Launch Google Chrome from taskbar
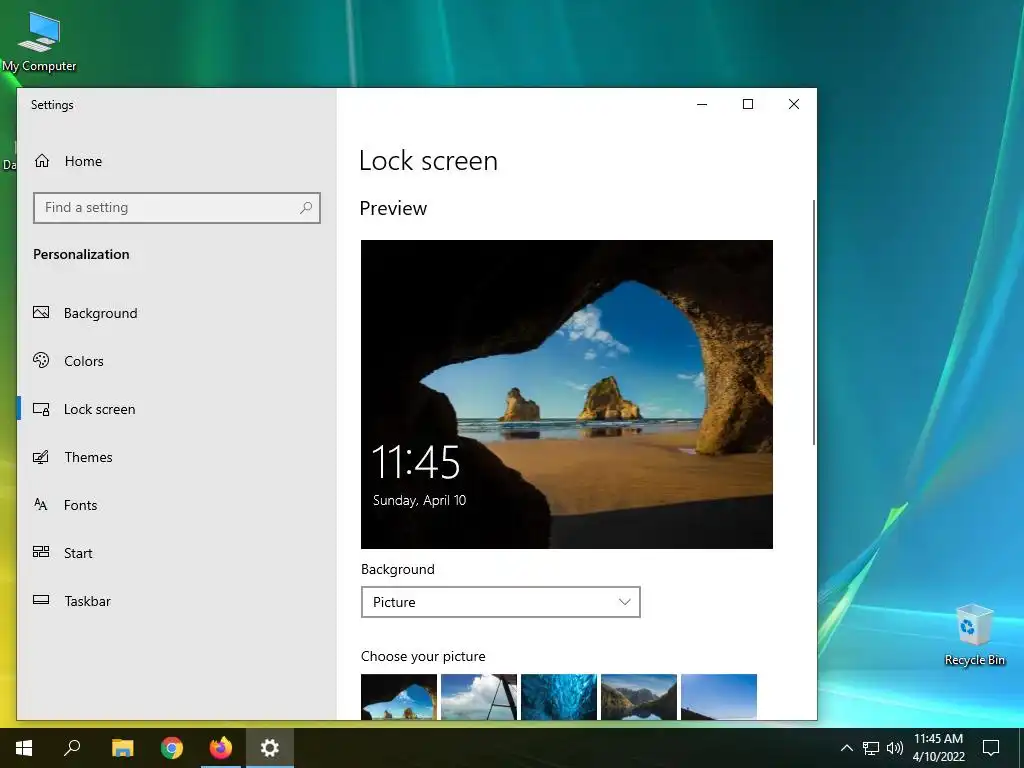The height and width of the screenshot is (768, 1024). [172, 748]
